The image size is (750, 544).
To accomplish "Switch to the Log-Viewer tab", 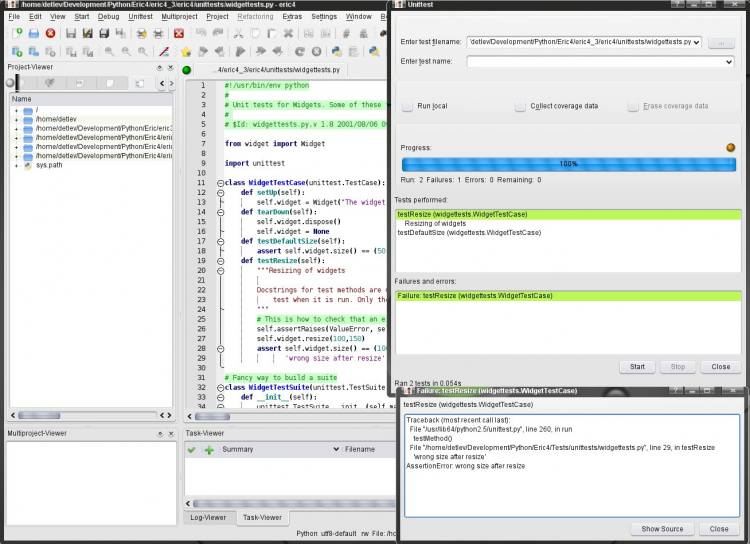I will click(x=209, y=517).
